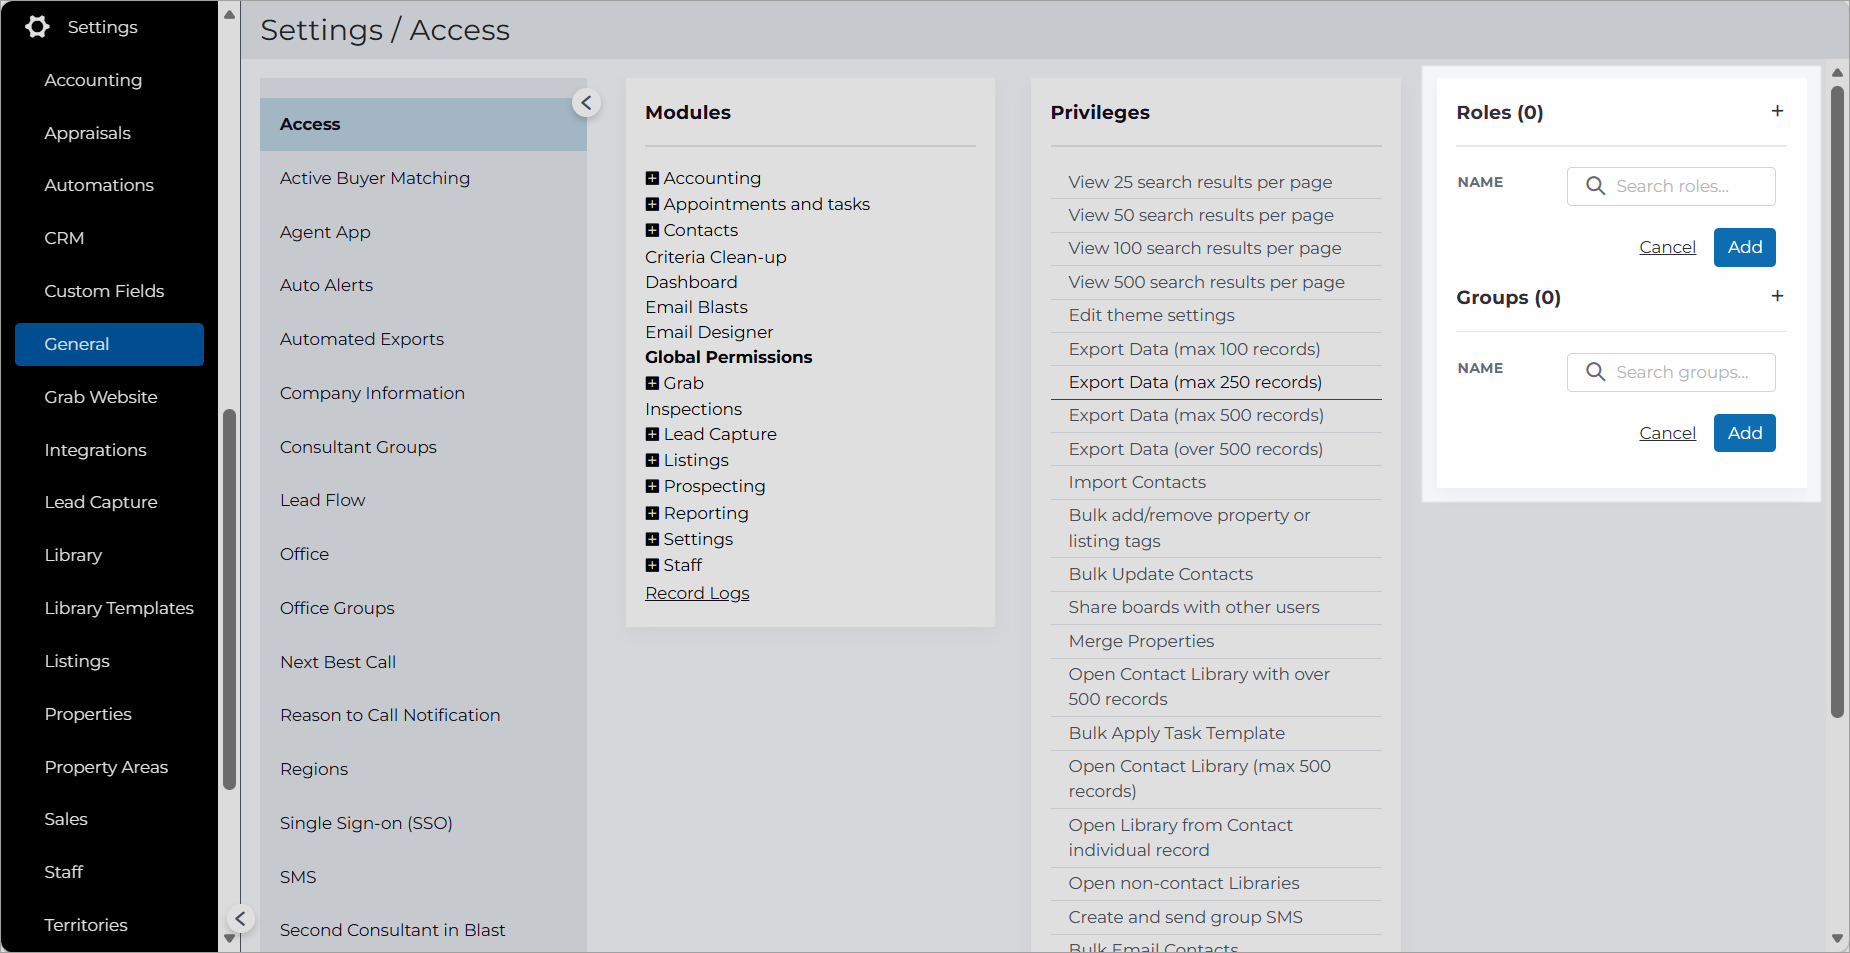Open Company Information settings page

pos(372,393)
